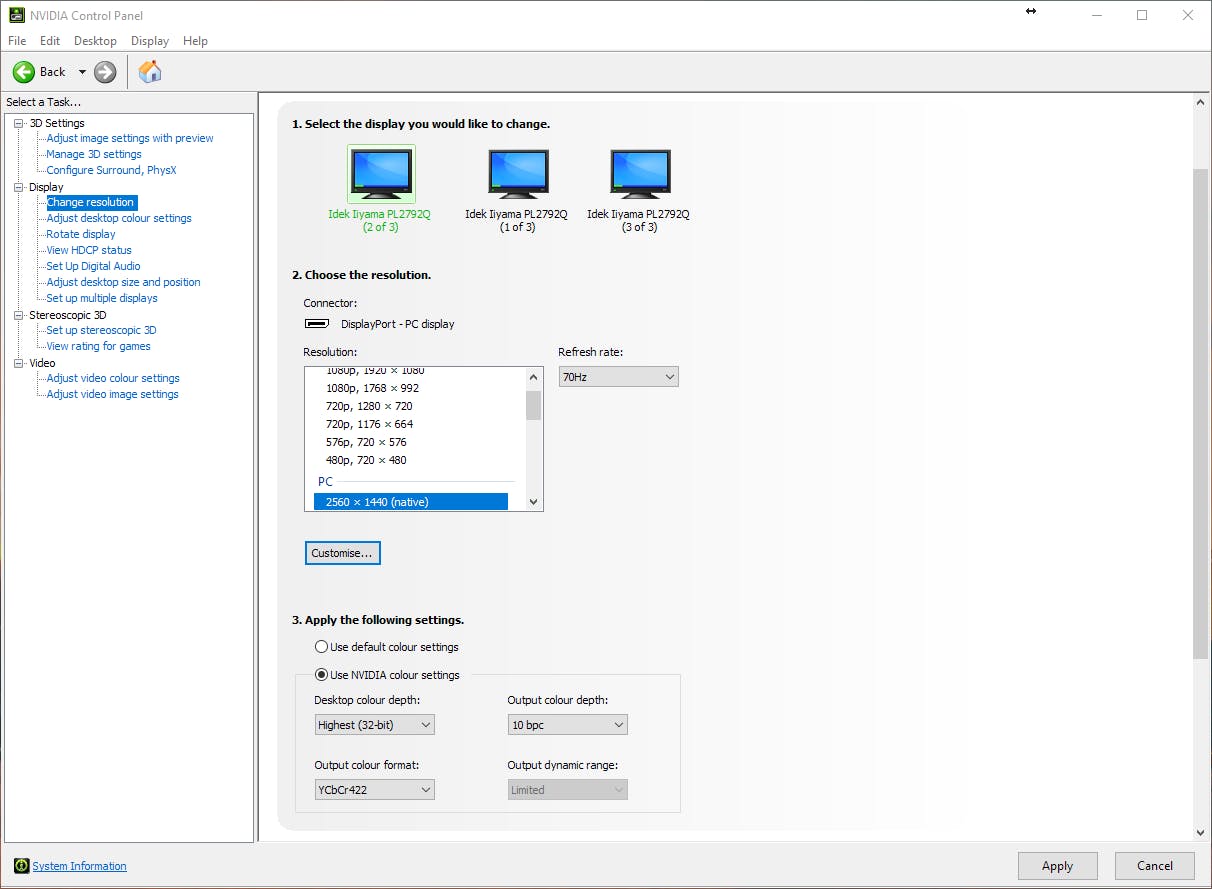
Task: Open the Desktop colour depth dropdown
Action: [374, 725]
